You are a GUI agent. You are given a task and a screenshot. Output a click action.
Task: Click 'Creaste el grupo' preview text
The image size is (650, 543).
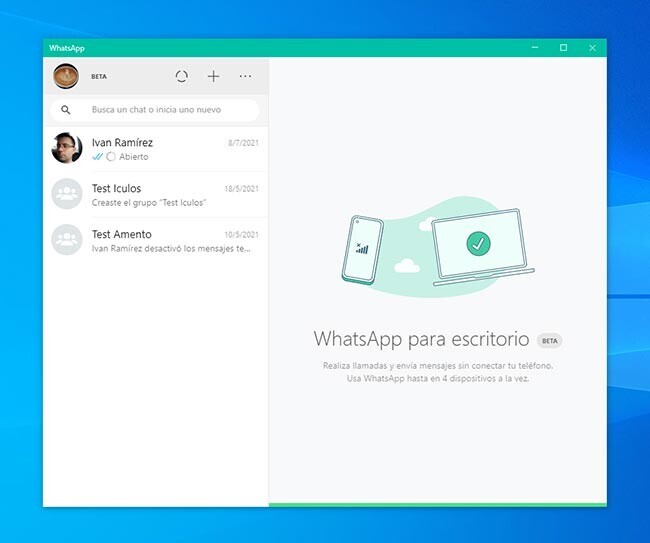(149, 203)
